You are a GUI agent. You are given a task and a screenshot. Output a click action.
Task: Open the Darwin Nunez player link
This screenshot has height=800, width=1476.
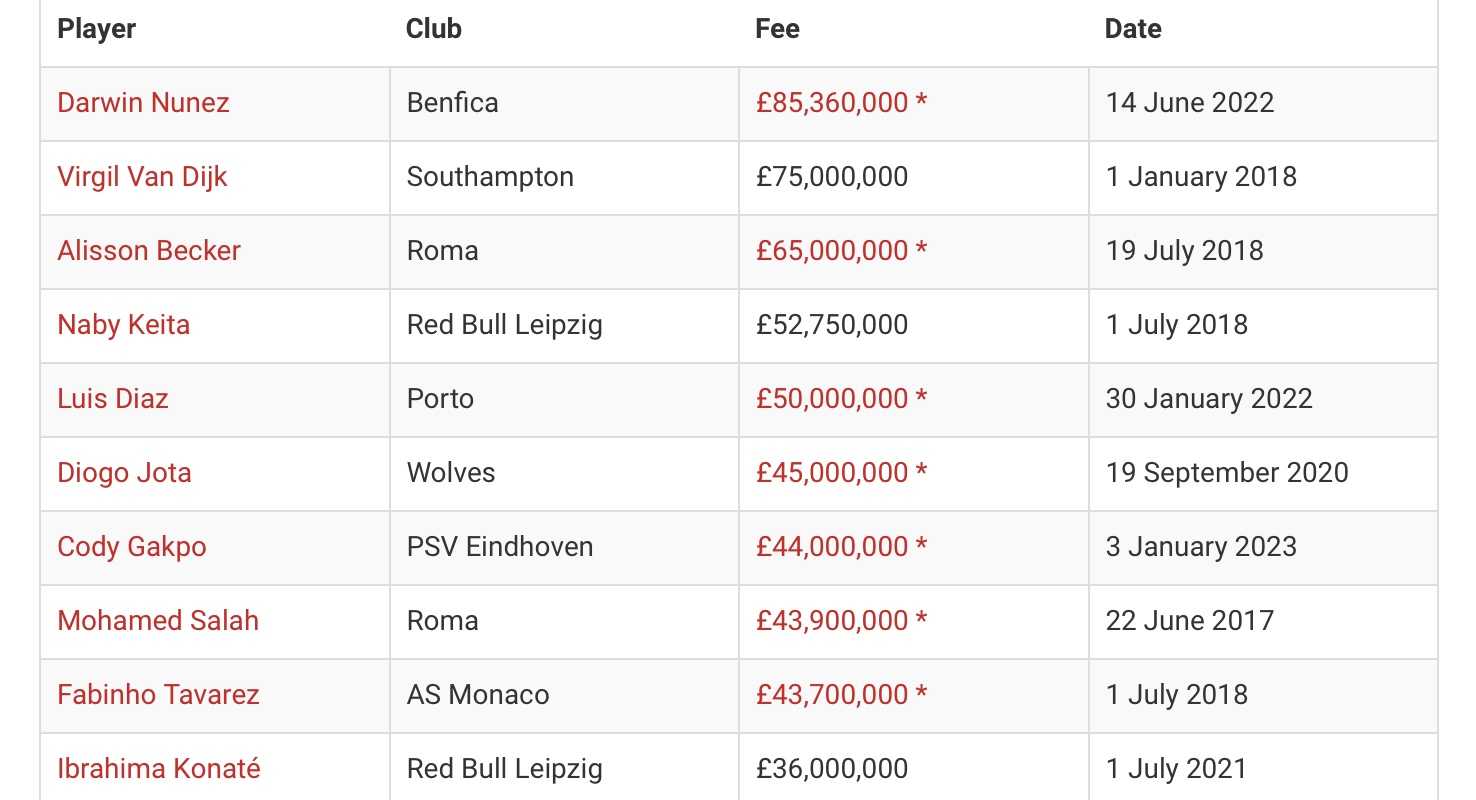[143, 103]
